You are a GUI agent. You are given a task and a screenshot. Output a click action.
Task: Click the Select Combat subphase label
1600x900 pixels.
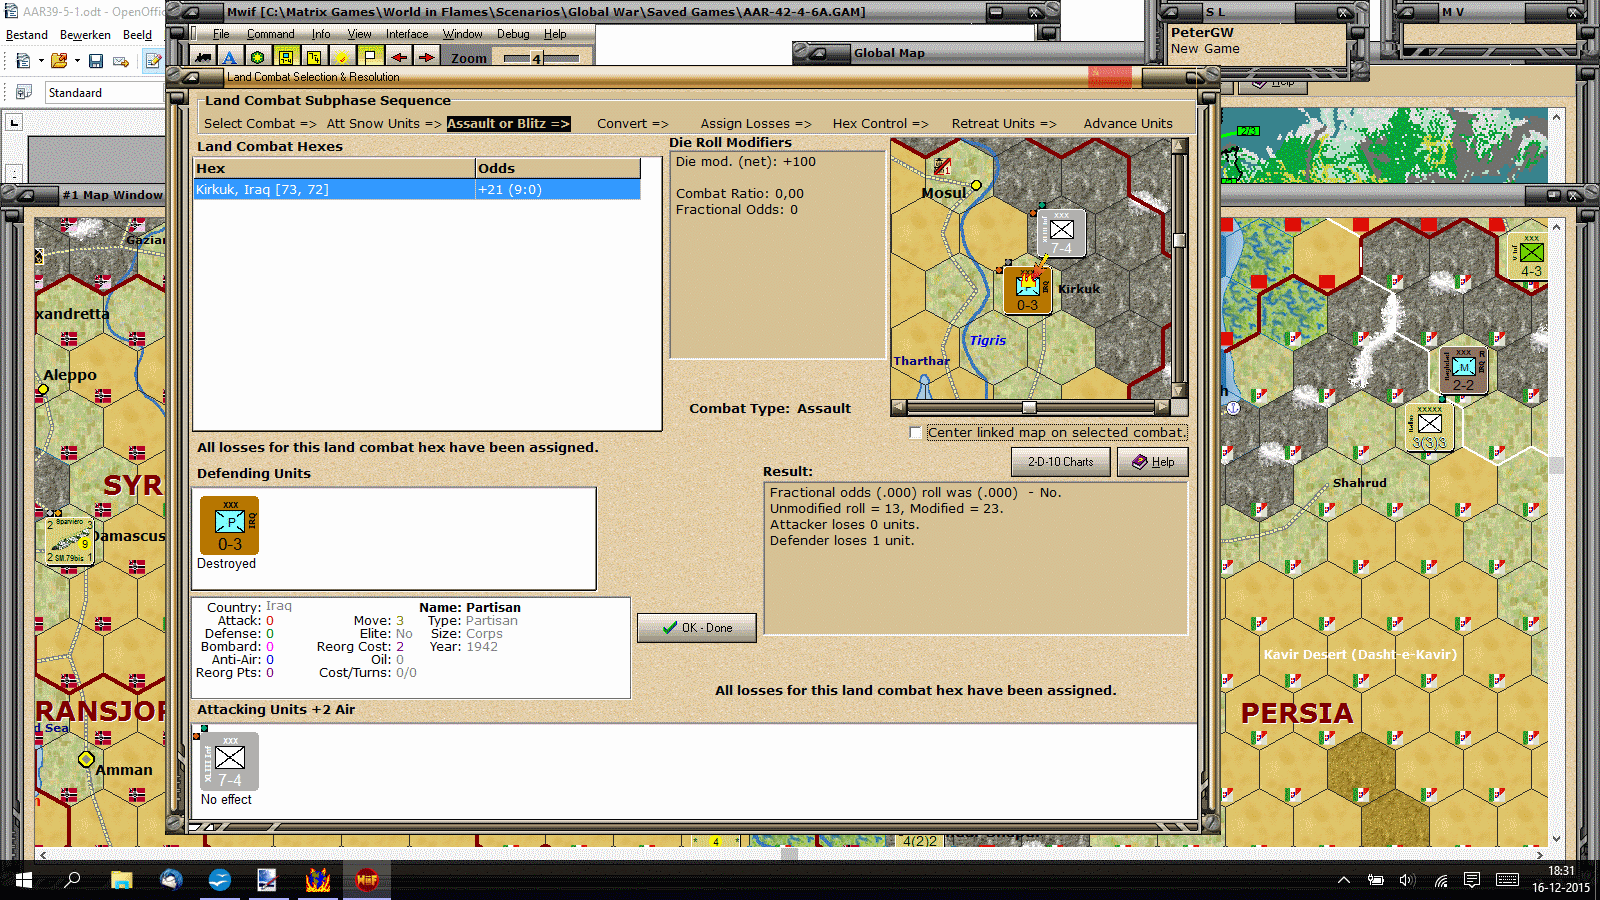click(260, 124)
